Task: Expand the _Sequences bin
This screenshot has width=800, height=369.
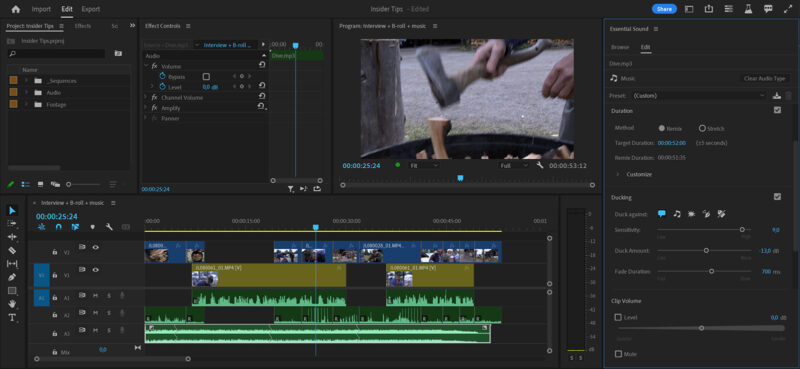Action: click(26, 81)
